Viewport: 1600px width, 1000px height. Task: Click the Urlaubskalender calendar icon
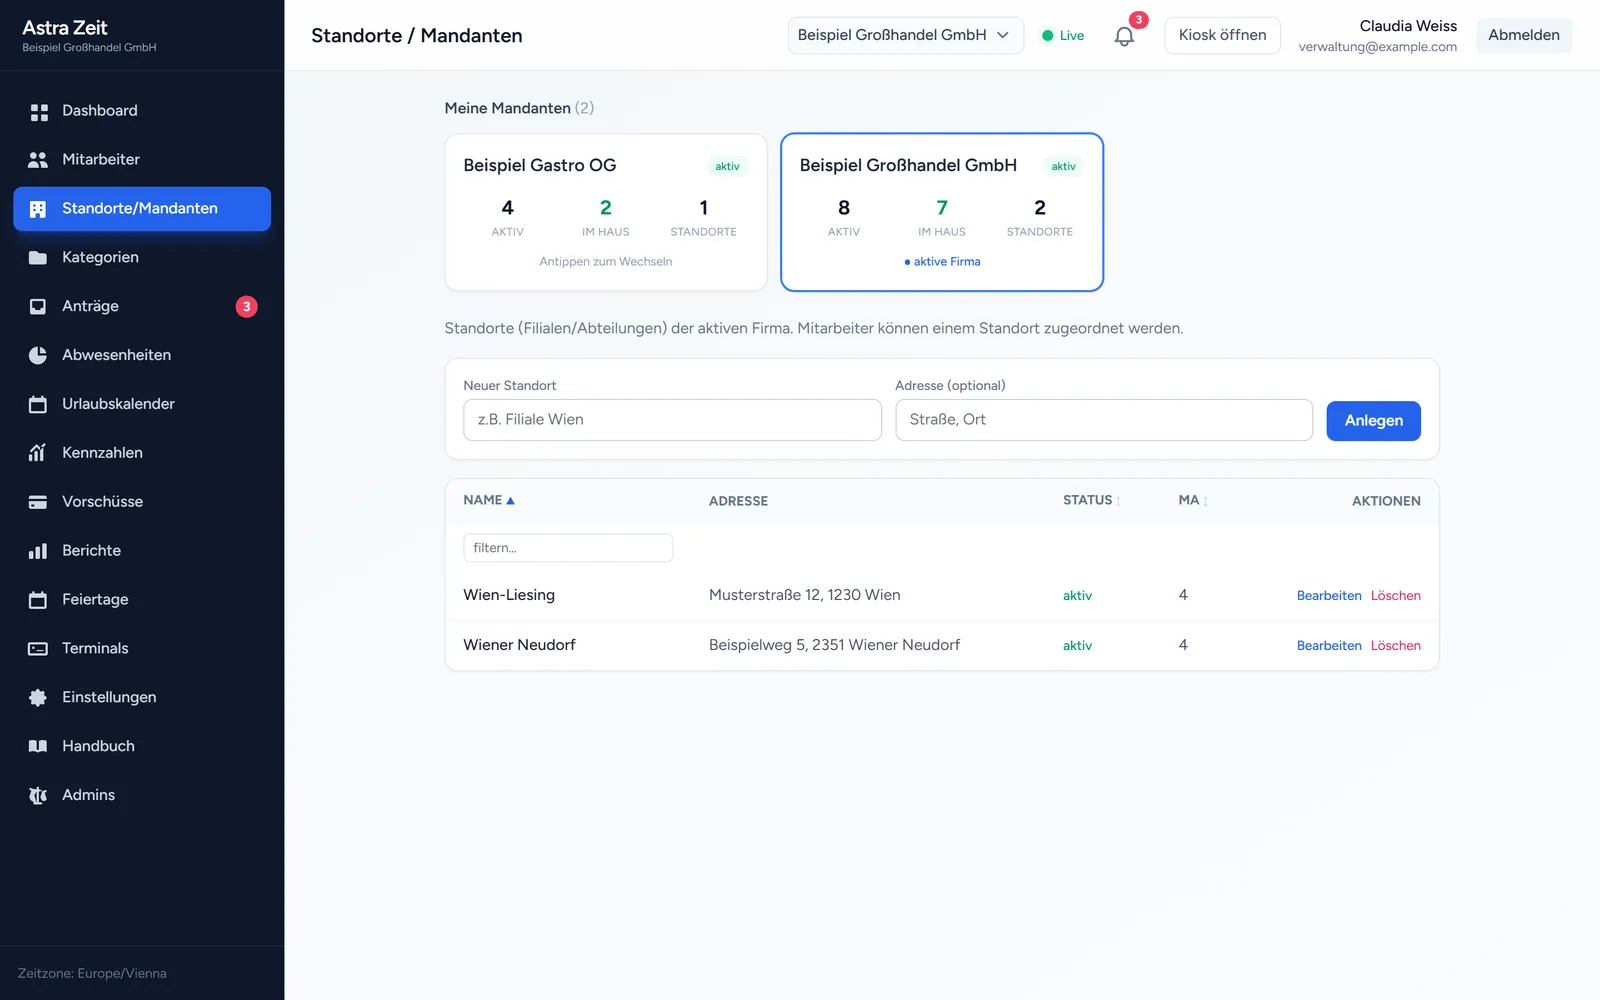pos(38,405)
